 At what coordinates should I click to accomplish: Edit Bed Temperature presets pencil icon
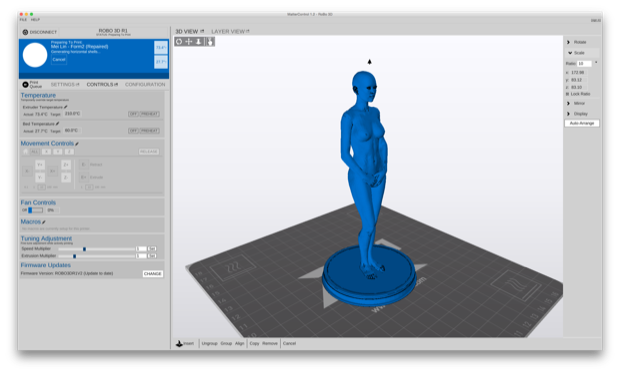pyautogui.click(x=58, y=123)
